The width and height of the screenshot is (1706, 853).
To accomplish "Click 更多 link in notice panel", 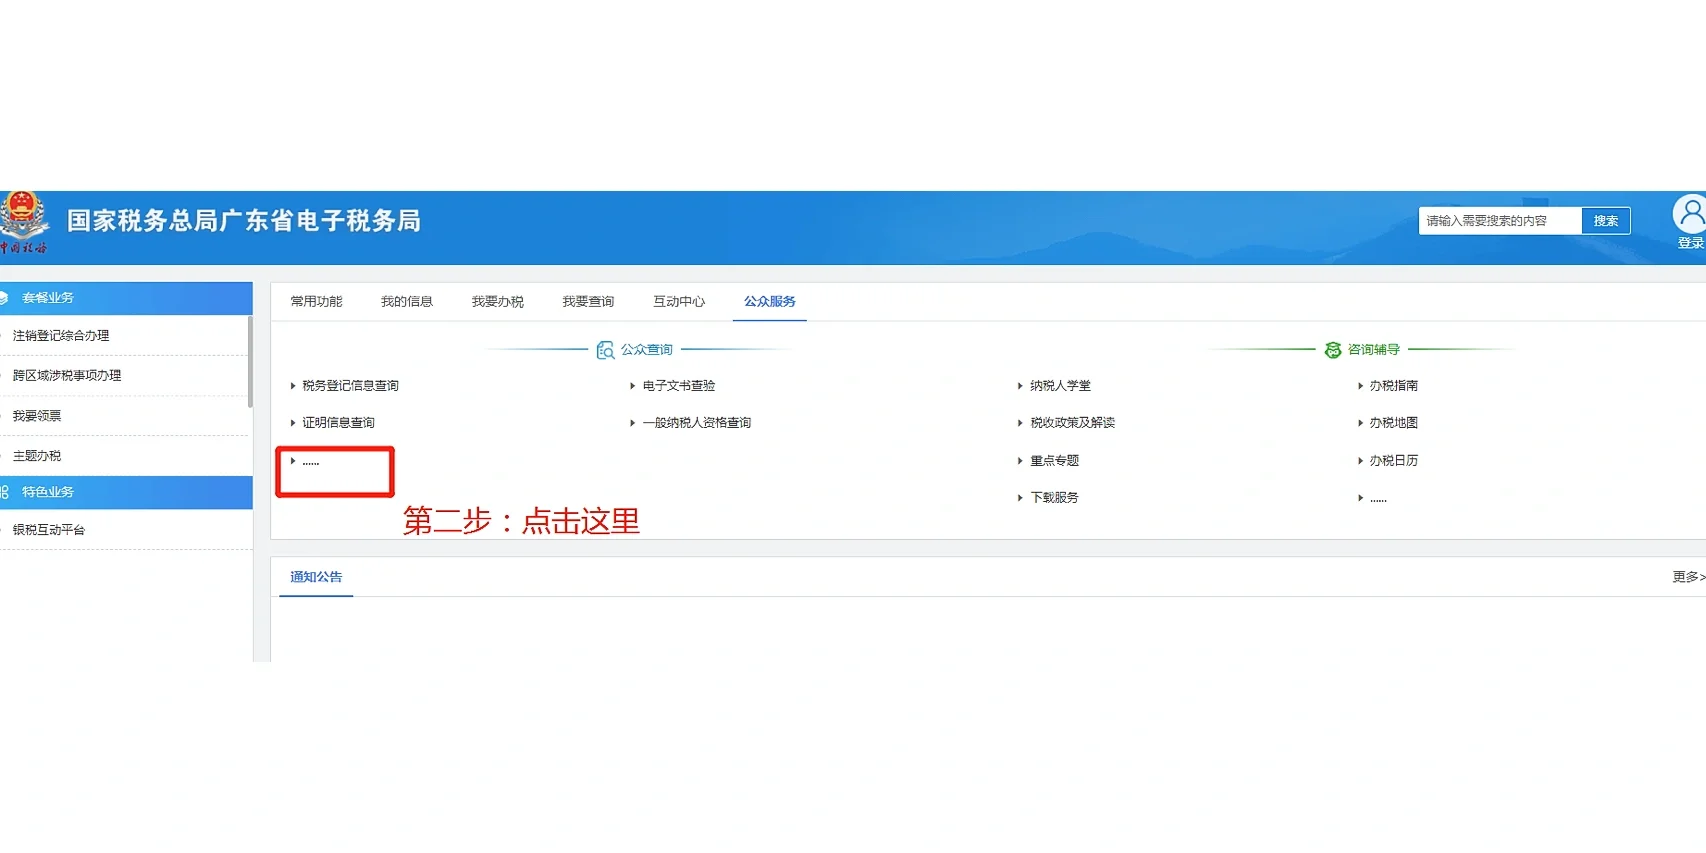I will tap(1689, 577).
